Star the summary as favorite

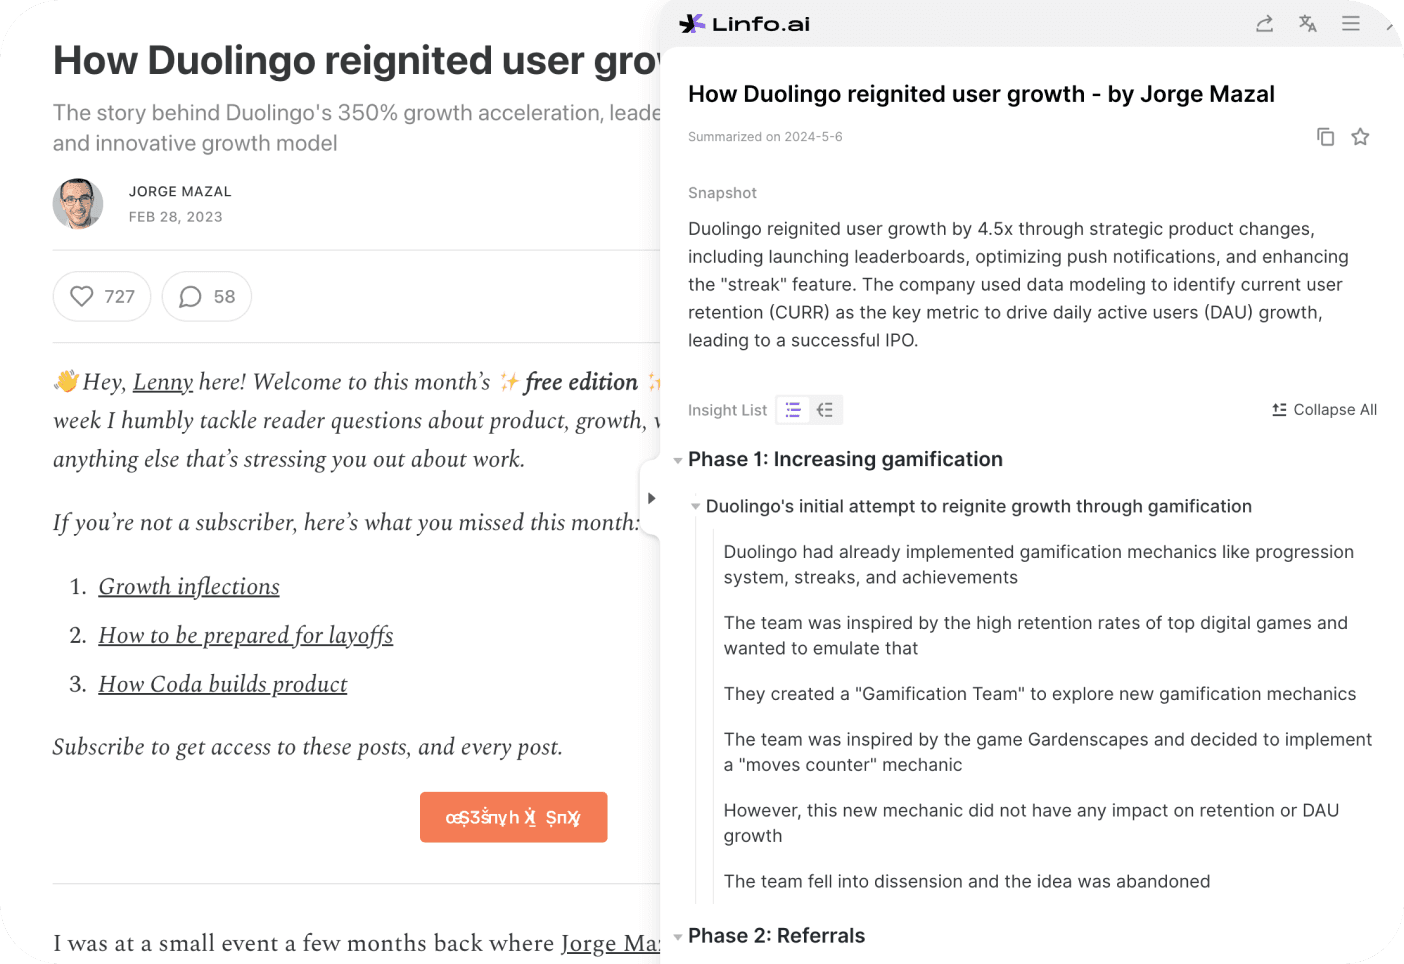pyautogui.click(x=1360, y=137)
